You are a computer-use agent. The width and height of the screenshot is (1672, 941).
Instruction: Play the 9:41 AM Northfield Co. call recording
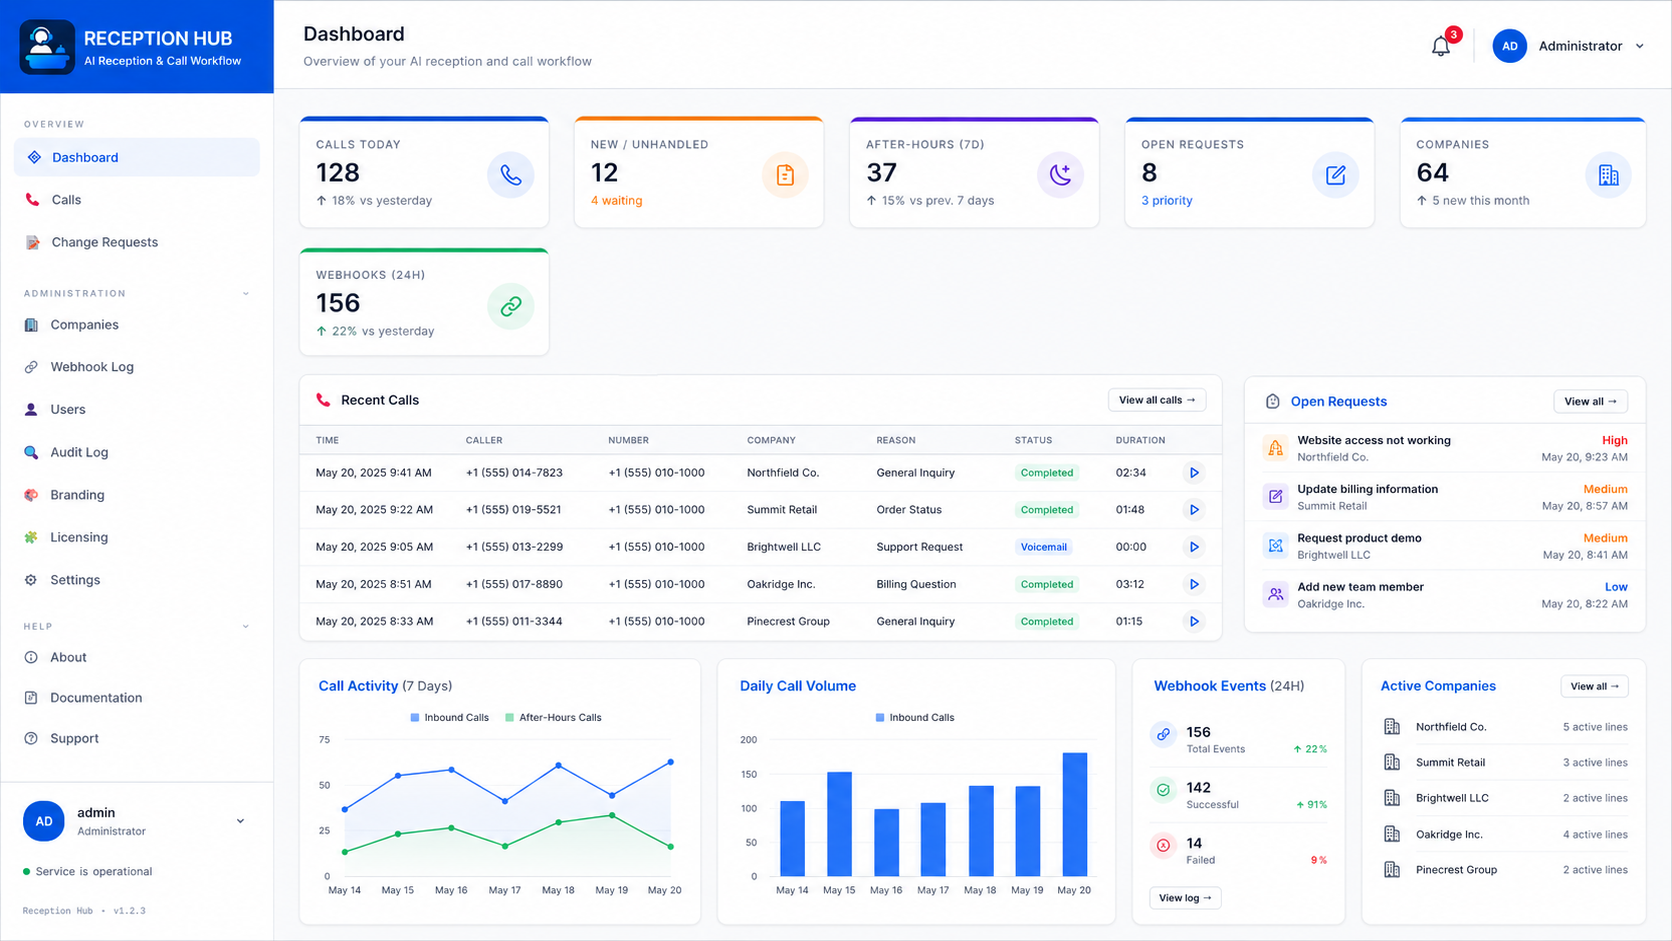pyautogui.click(x=1193, y=473)
